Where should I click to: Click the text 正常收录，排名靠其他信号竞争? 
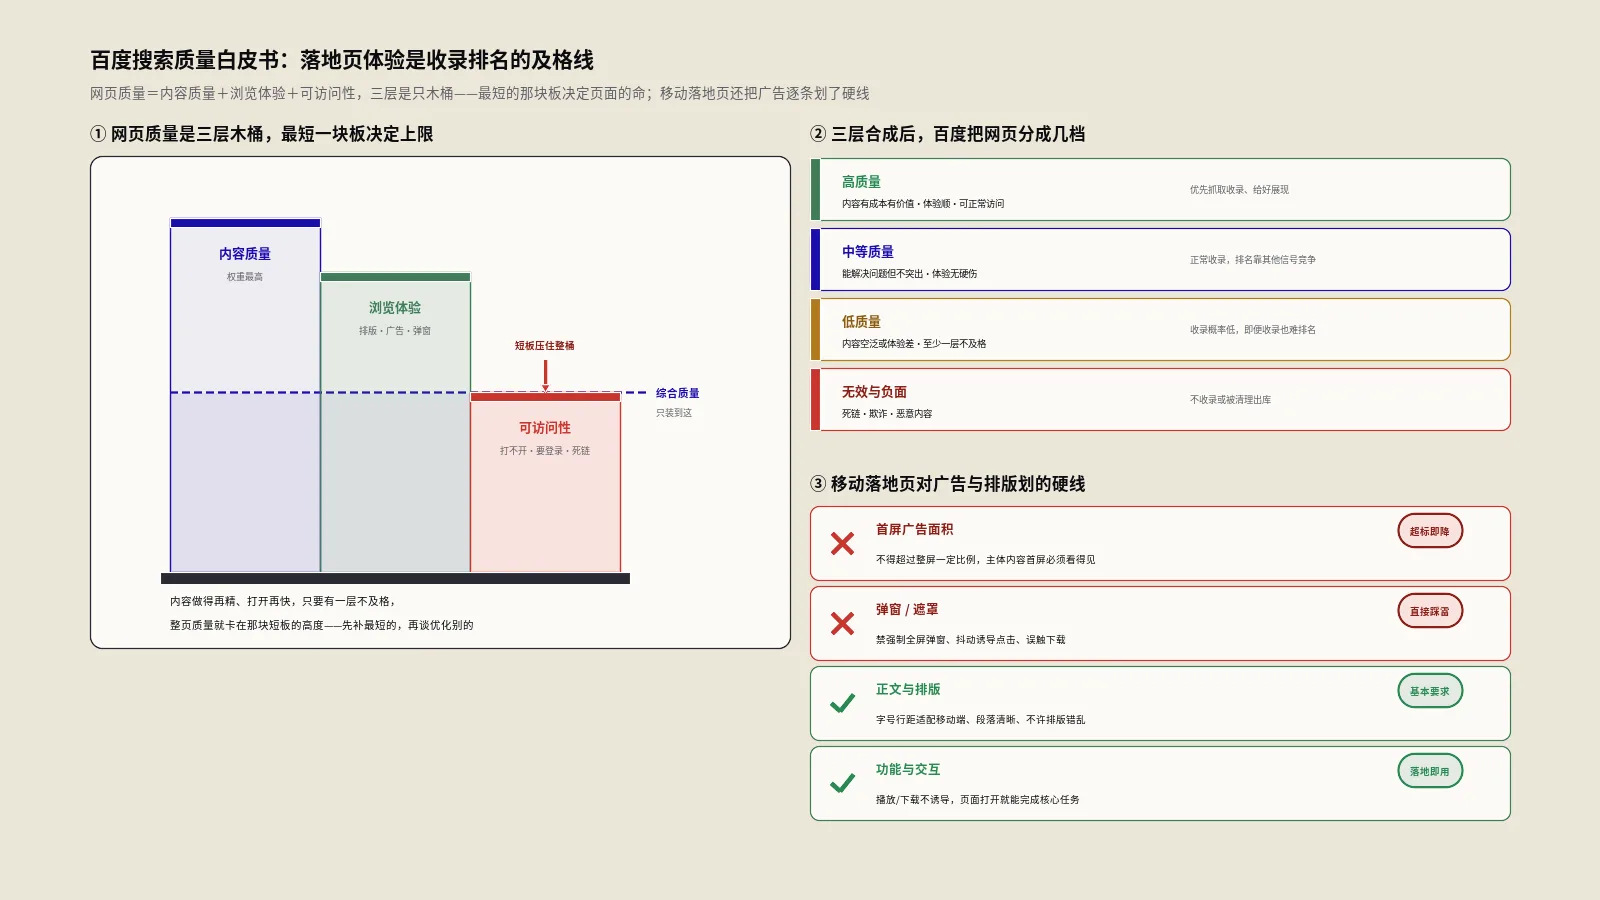click(x=1253, y=260)
